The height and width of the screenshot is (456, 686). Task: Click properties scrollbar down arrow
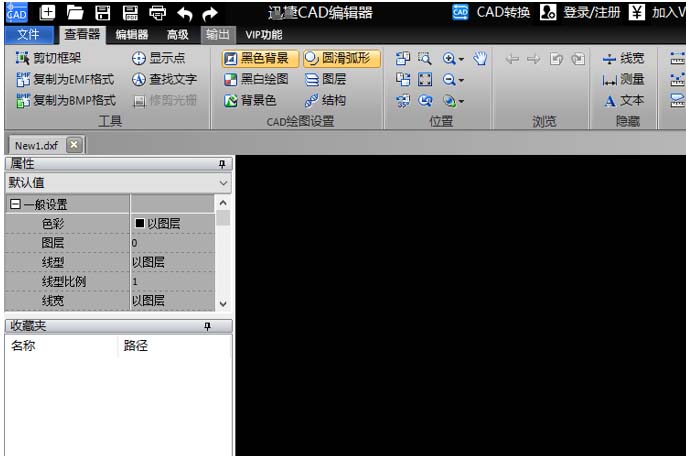[x=223, y=303]
